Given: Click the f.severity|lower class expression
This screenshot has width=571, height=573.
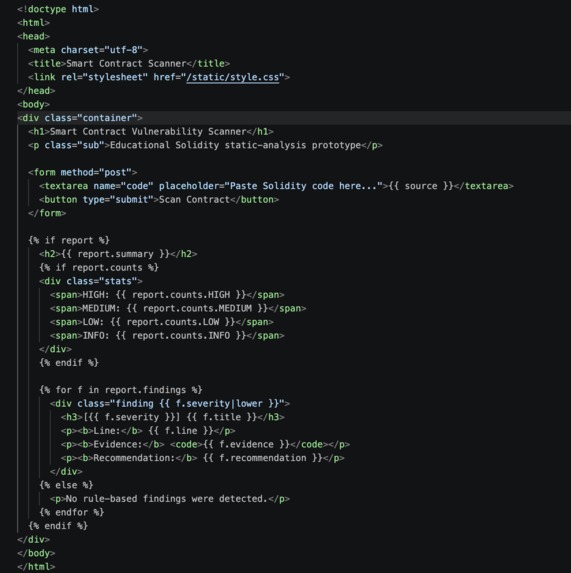Looking at the screenshot, I should (219, 403).
